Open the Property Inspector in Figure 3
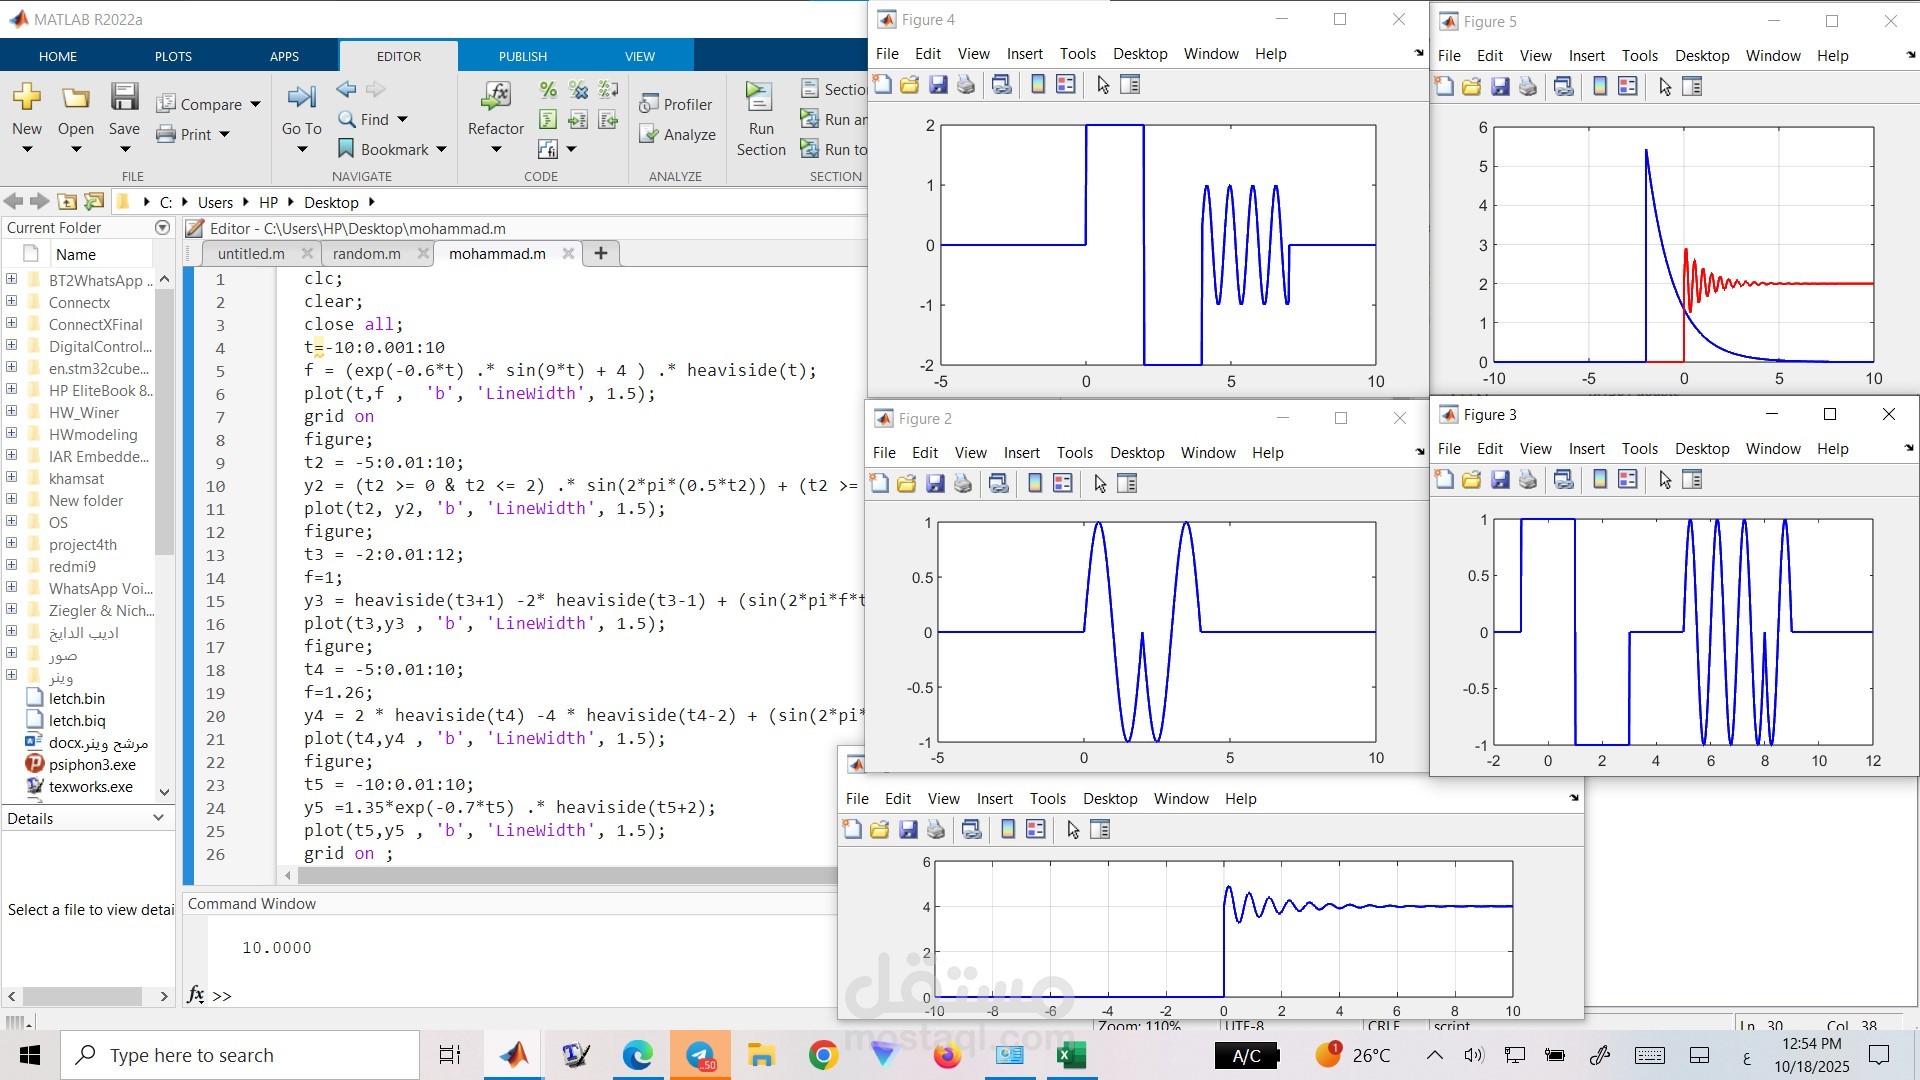 (x=1692, y=480)
